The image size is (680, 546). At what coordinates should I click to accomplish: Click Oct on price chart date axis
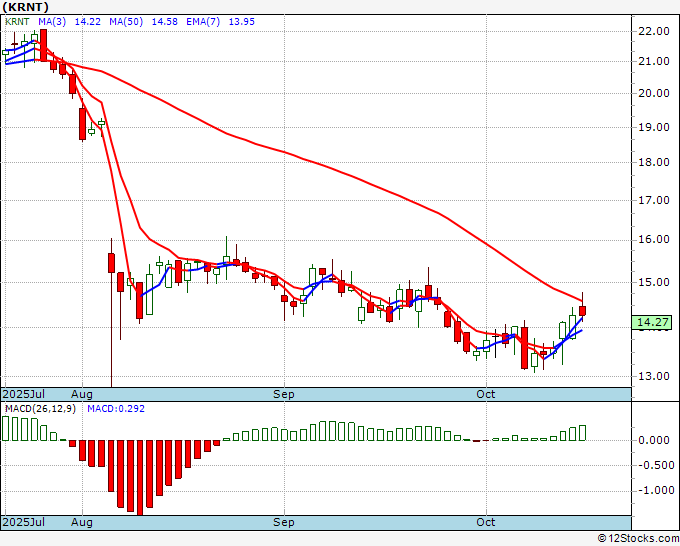486,394
